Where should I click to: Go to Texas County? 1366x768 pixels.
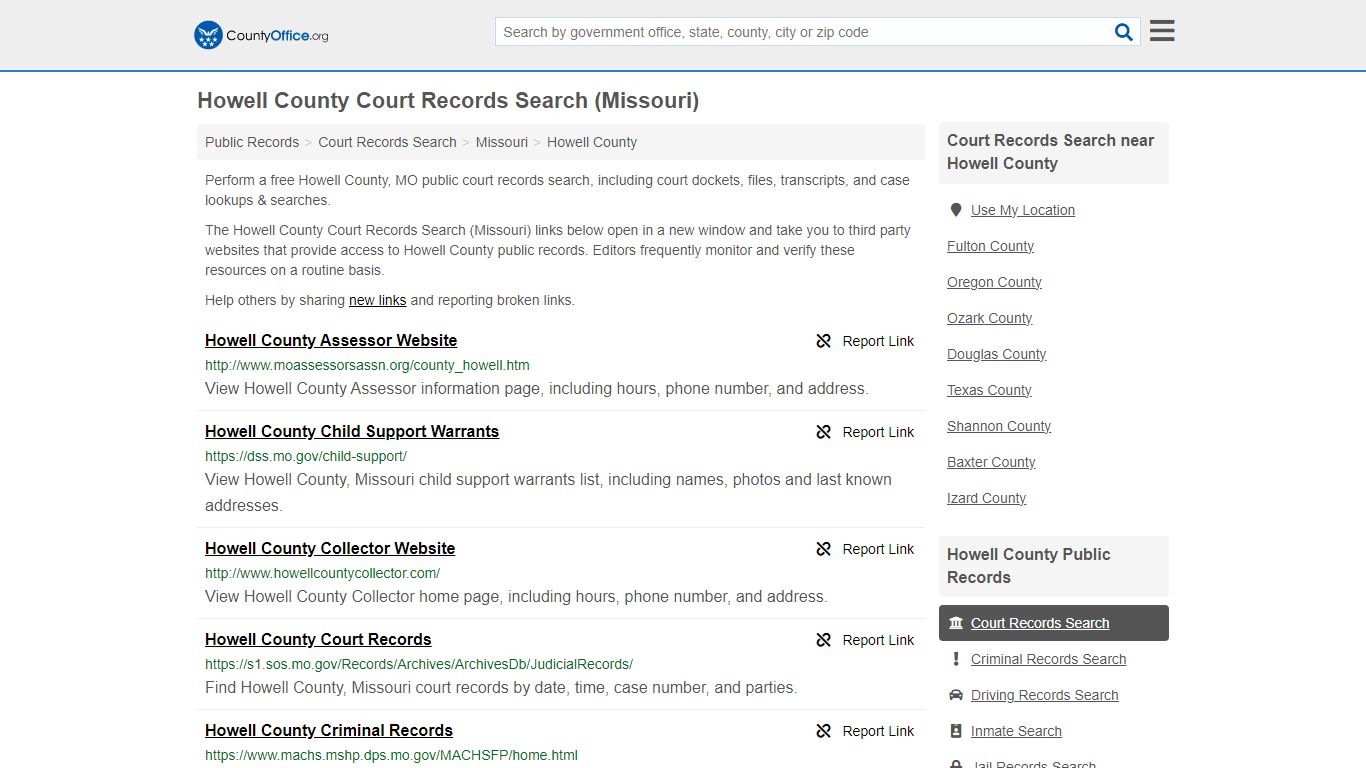click(x=989, y=390)
